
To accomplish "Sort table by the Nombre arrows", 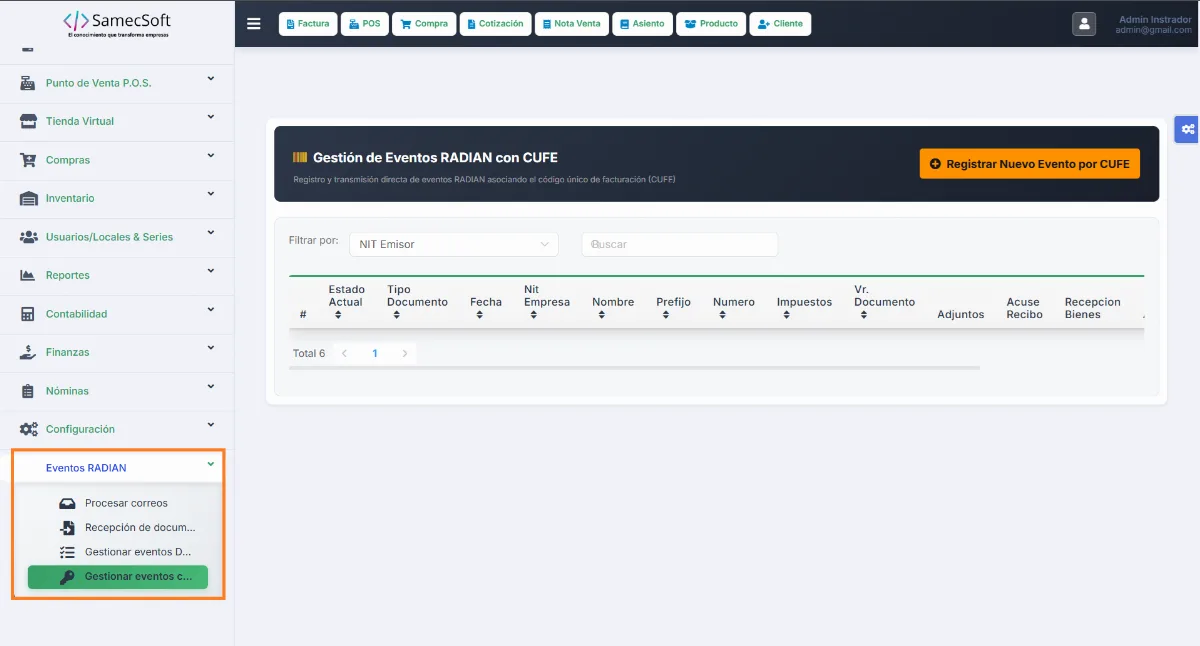I will coord(601,315).
